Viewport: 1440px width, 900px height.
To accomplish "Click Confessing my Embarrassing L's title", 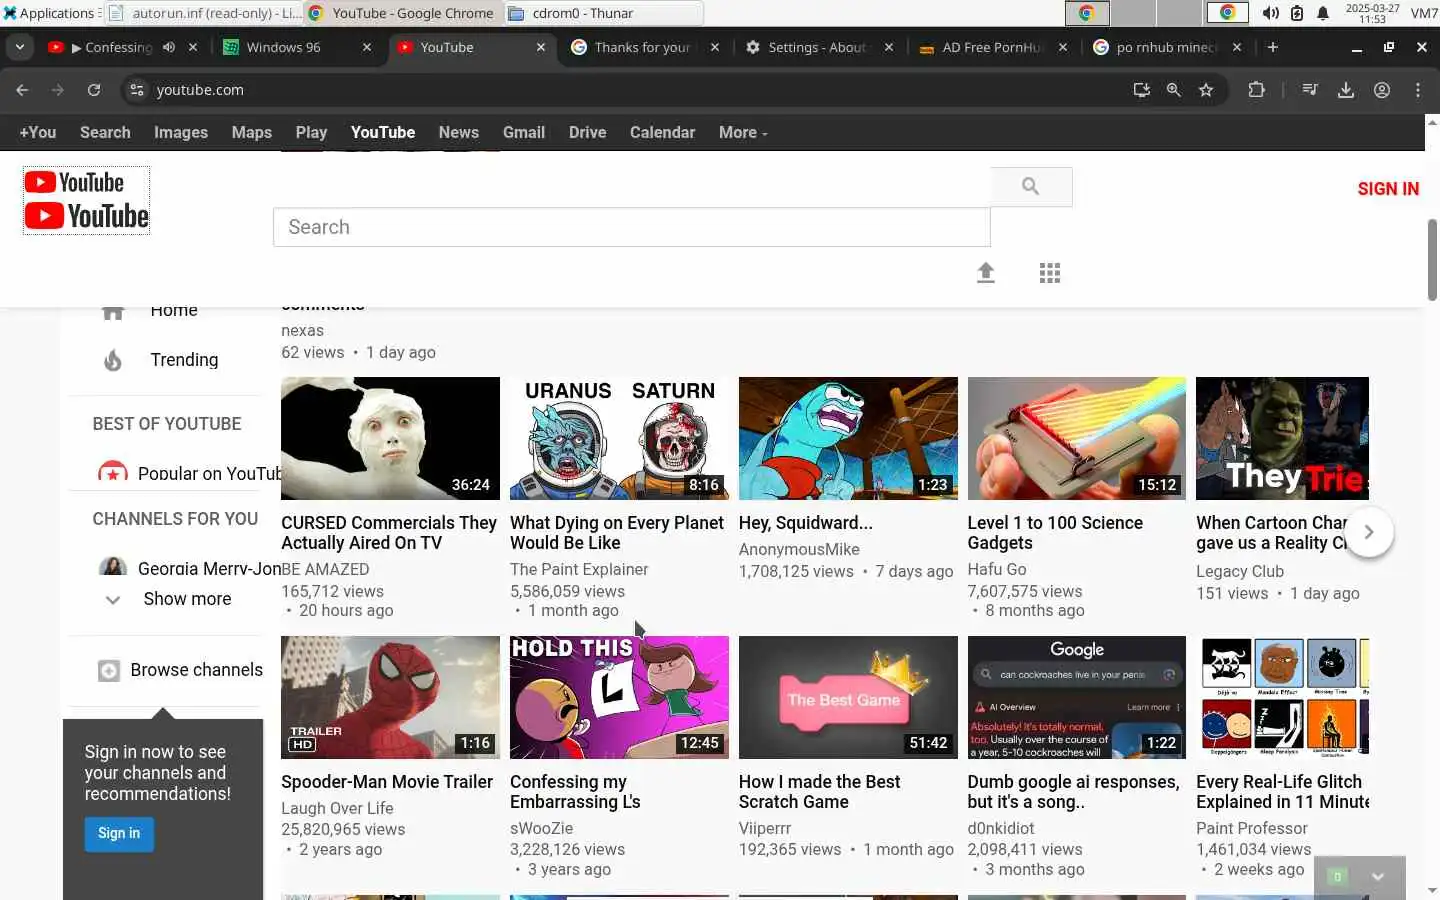I will (575, 792).
